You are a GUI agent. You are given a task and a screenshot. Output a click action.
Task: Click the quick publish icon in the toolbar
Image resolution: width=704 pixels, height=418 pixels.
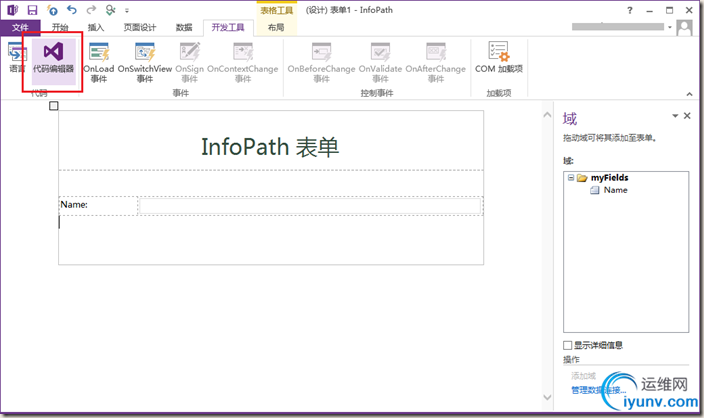(52, 10)
